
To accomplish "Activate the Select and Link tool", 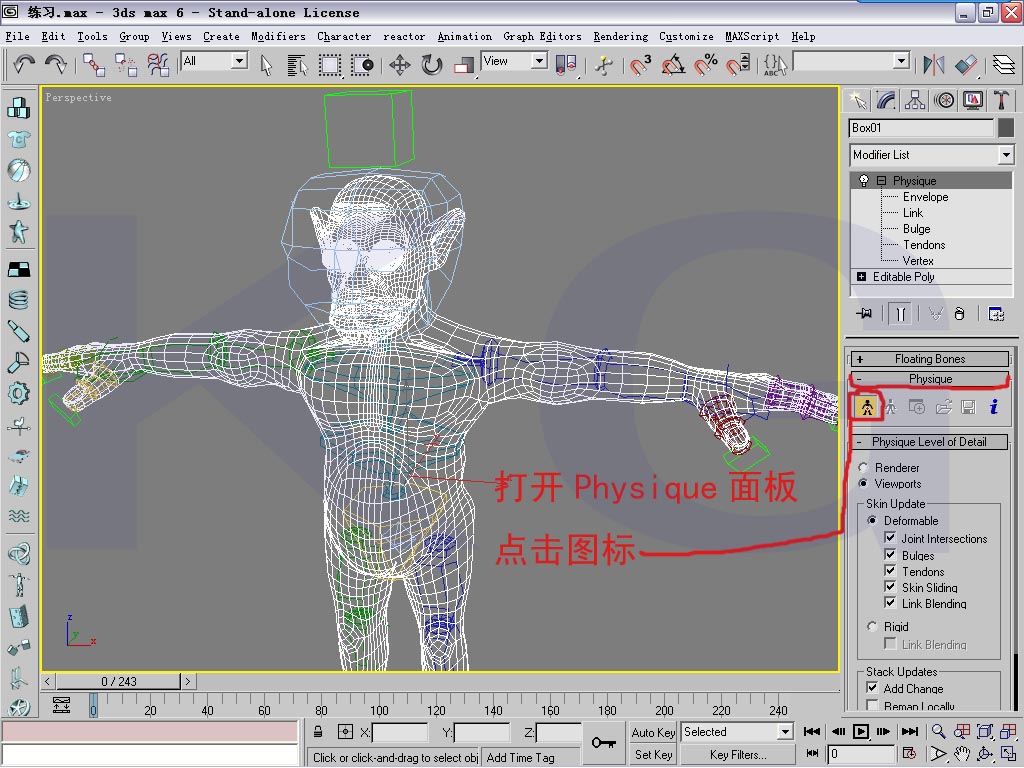I will click(93, 65).
